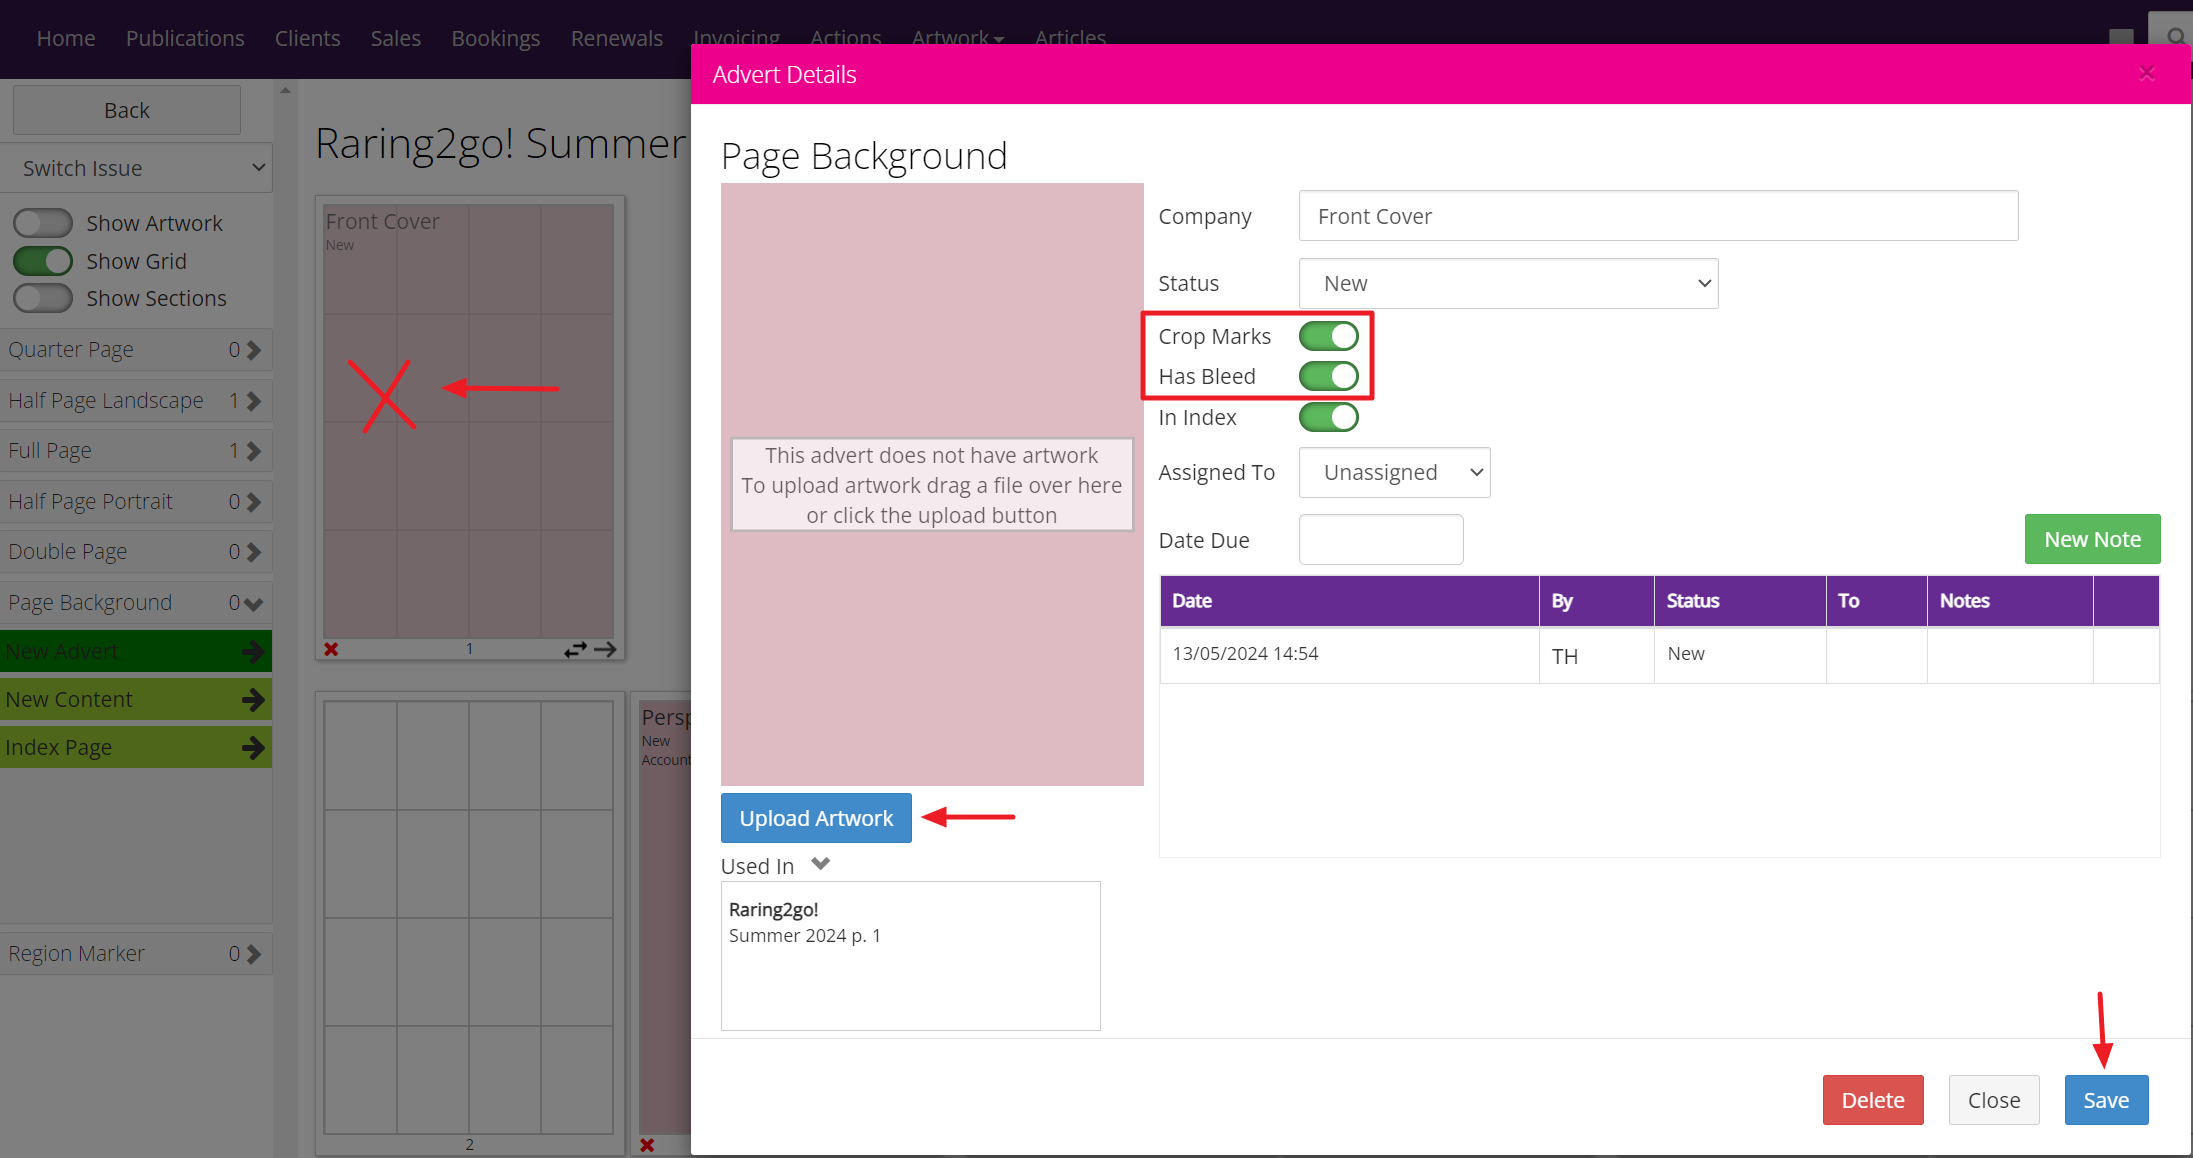2193x1158 pixels.
Task: Collapse the Page Background chevron
Action: (254, 604)
